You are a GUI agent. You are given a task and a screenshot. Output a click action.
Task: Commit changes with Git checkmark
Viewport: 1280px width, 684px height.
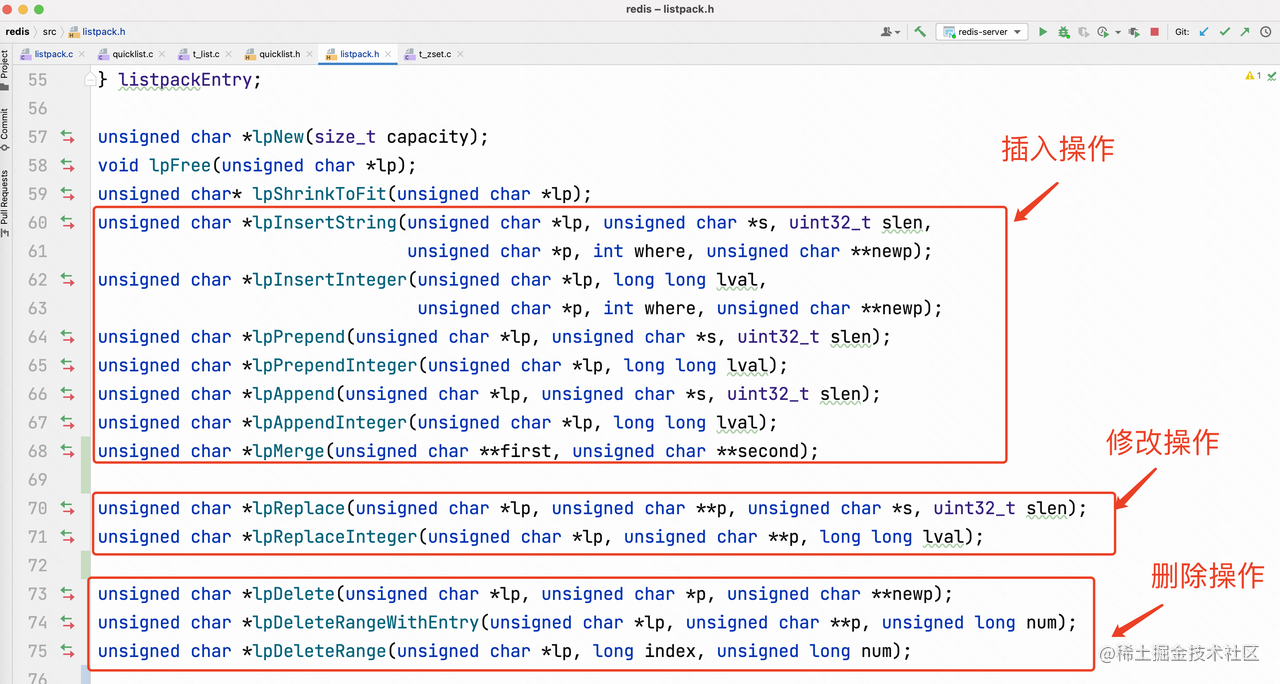coord(1225,32)
